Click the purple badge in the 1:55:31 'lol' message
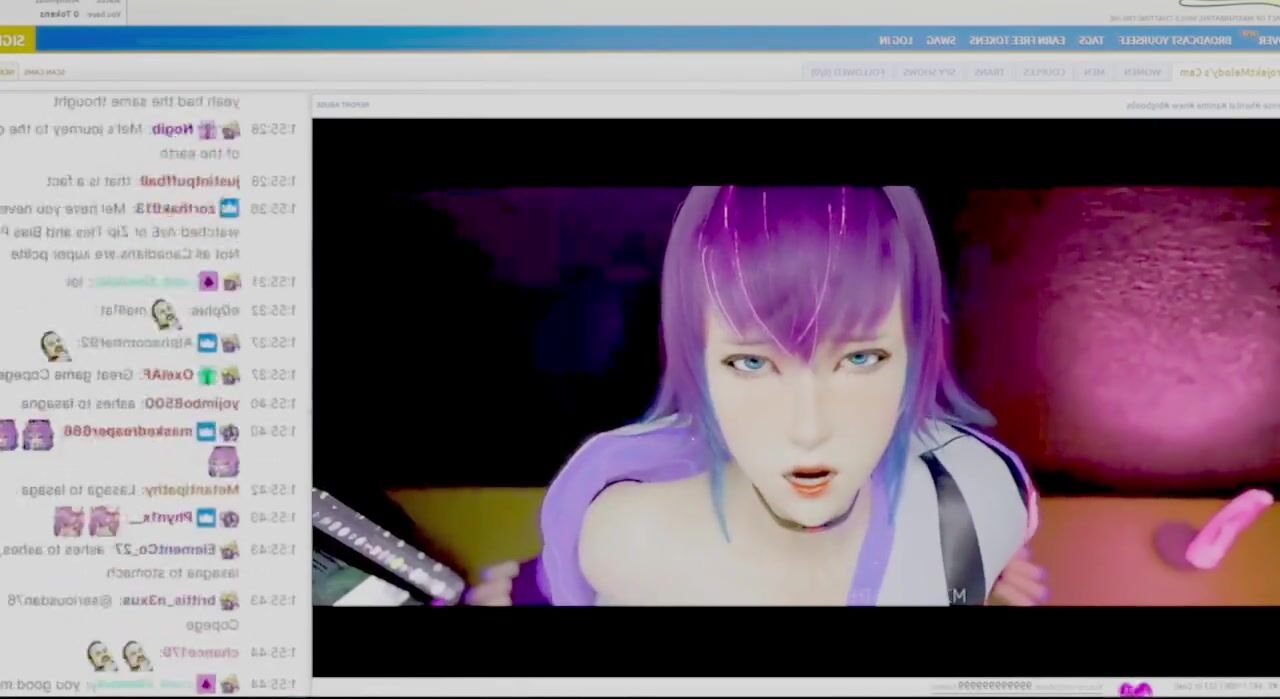 pos(208,282)
